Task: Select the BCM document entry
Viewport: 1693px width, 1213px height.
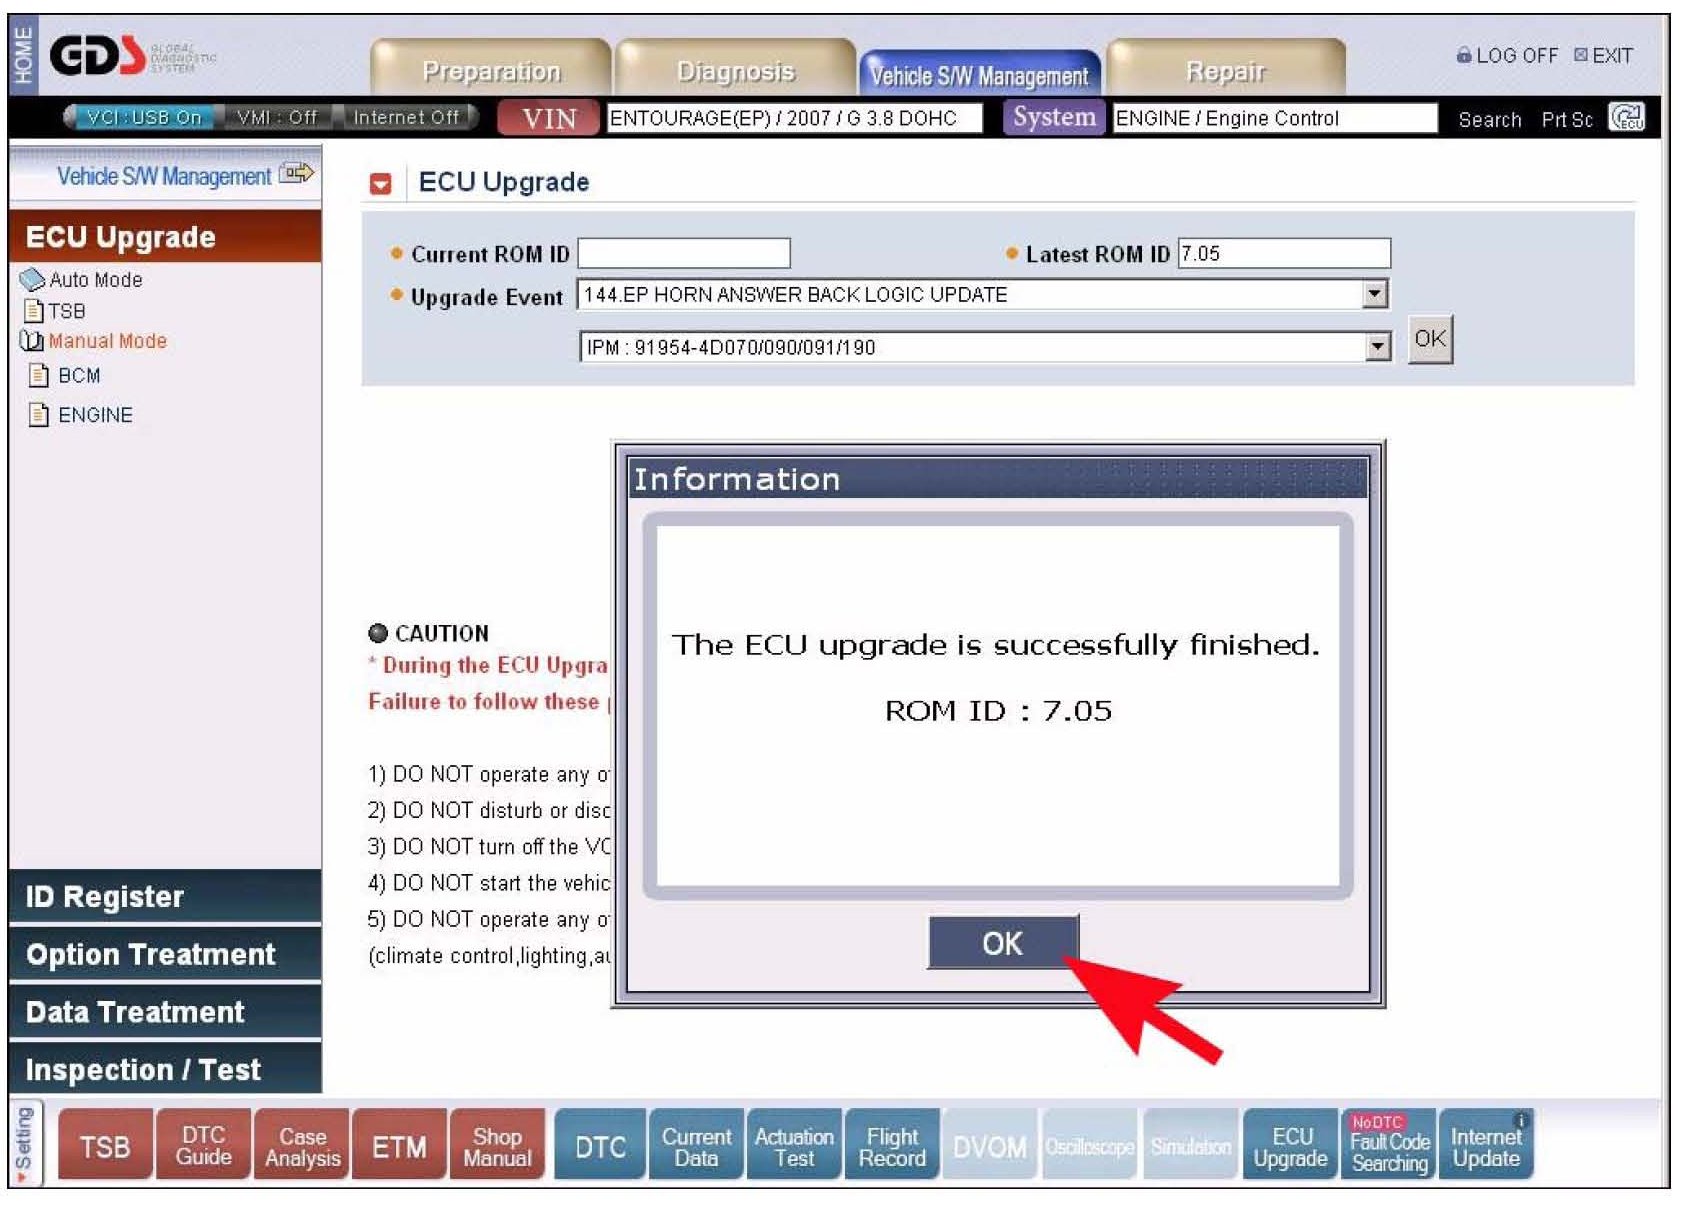Action: click(78, 376)
